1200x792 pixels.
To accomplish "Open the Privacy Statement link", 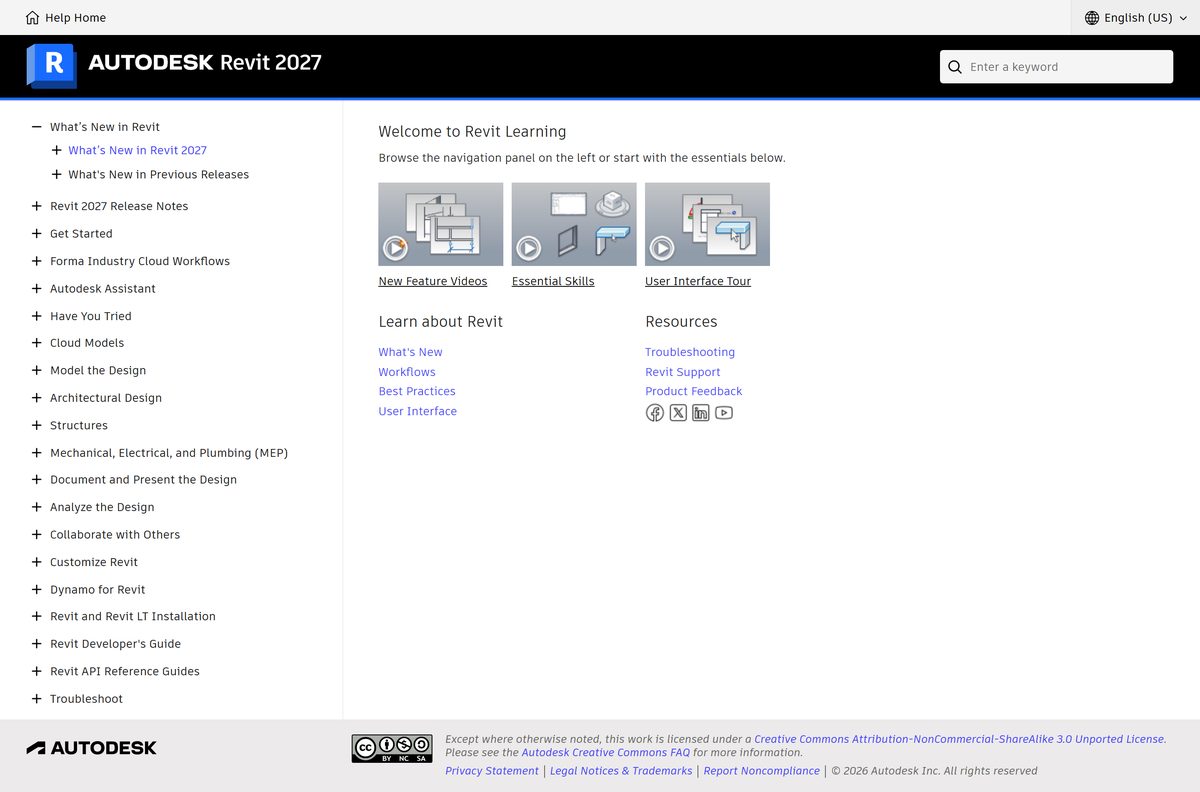I will [x=492, y=771].
